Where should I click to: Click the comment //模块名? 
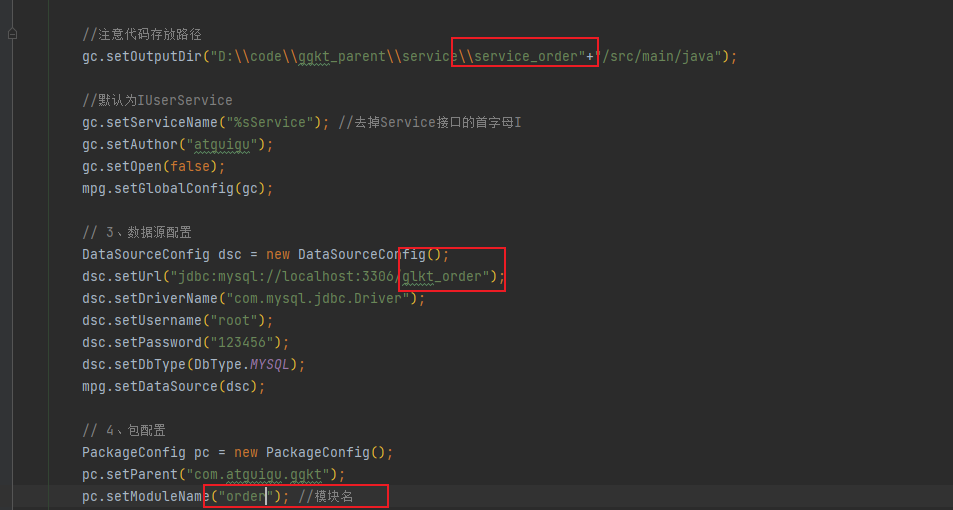(x=326, y=497)
